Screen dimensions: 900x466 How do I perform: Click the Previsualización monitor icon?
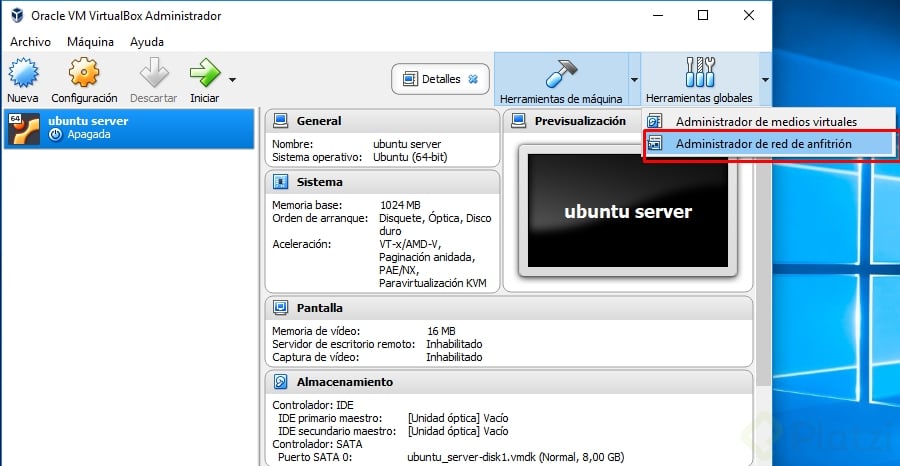[519, 121]
